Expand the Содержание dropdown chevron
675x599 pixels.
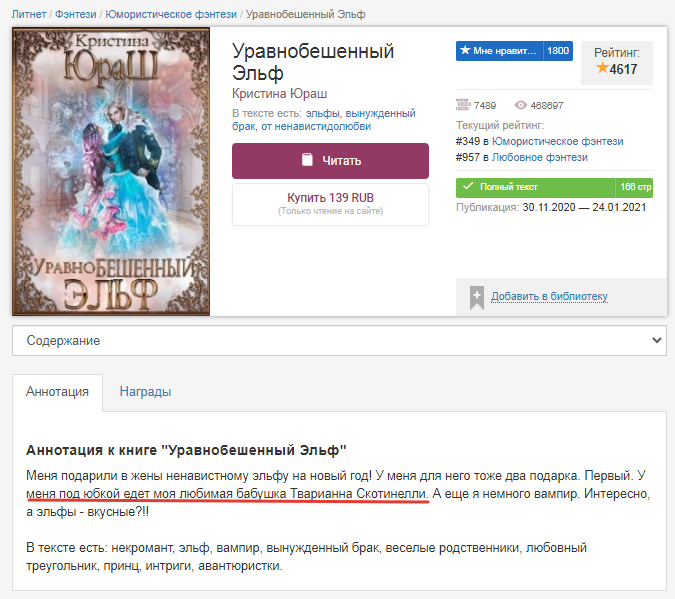[x=656, y=340]
